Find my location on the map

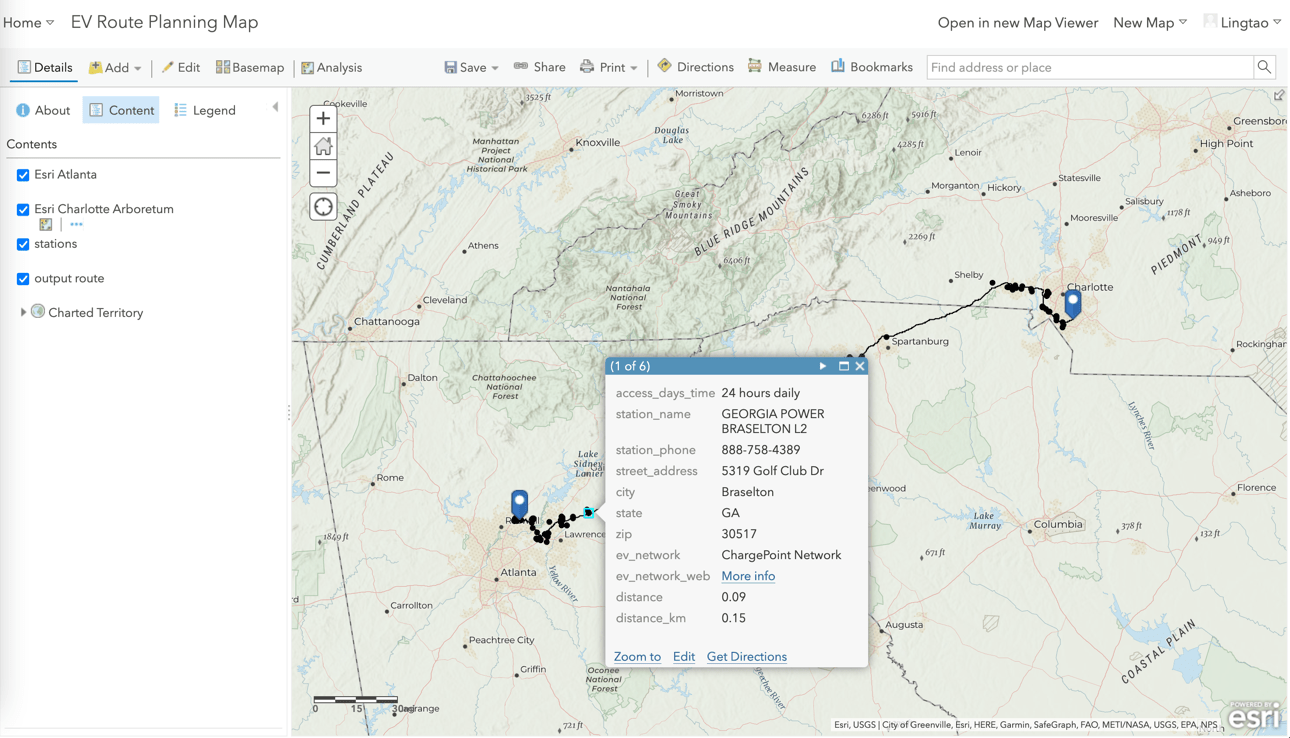tap(323, 207)
